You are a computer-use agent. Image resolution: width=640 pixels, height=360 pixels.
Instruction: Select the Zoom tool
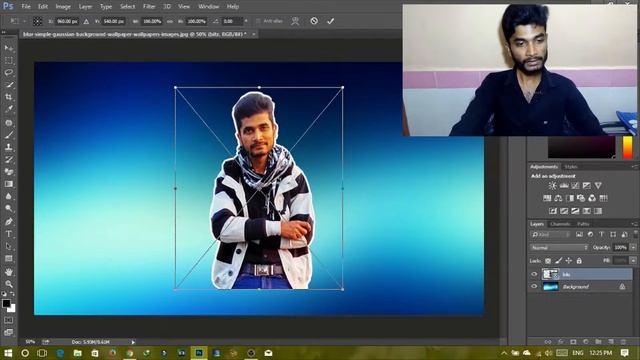tap(9, 284)
